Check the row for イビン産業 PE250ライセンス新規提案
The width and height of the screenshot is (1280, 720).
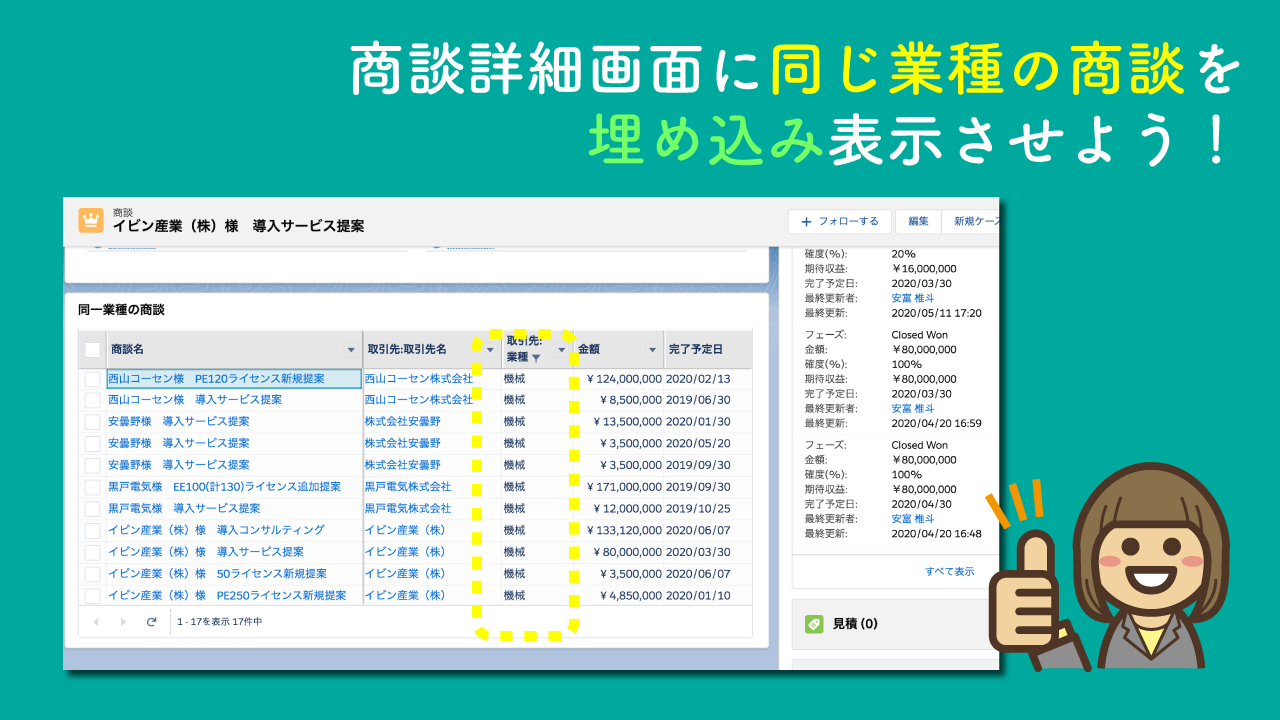92,596
